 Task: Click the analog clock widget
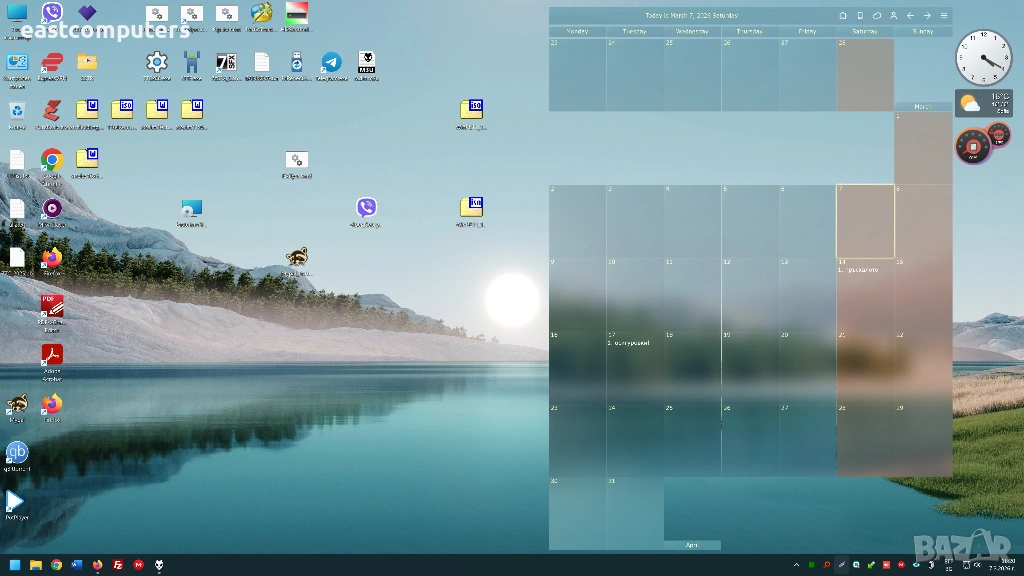tap(983, 57)
